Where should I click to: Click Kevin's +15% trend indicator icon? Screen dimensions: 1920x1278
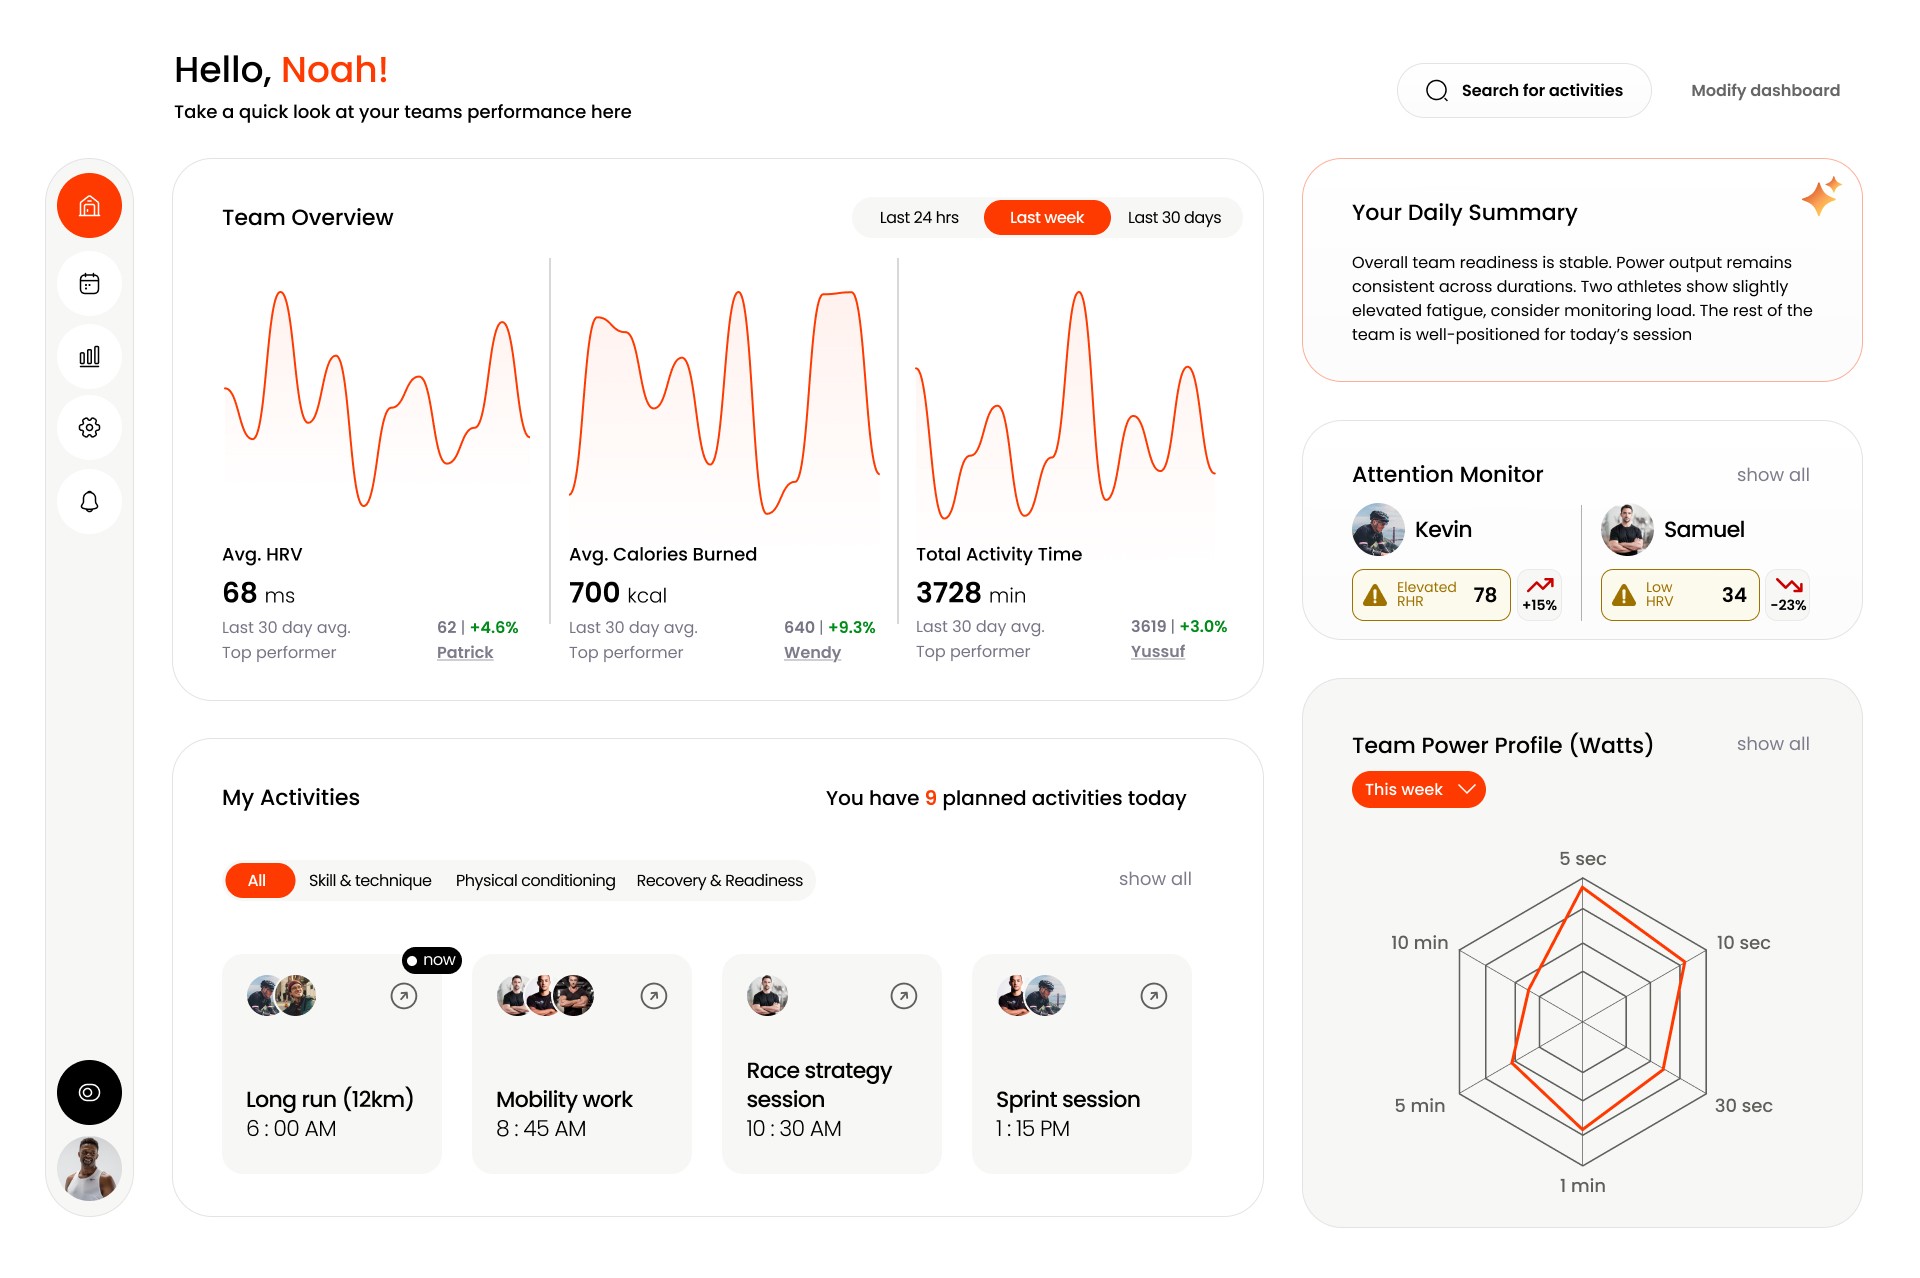pos(1539,594)
